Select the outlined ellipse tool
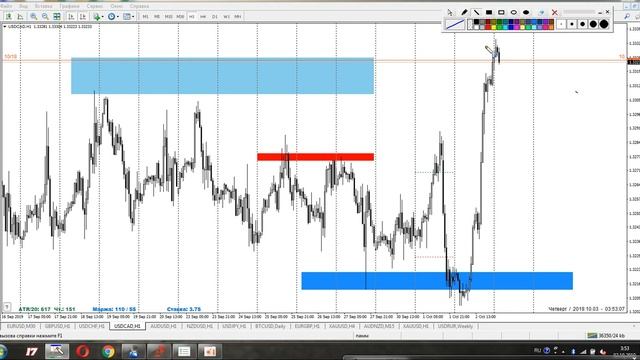This screenshot has width=640, height=360. 514,12
